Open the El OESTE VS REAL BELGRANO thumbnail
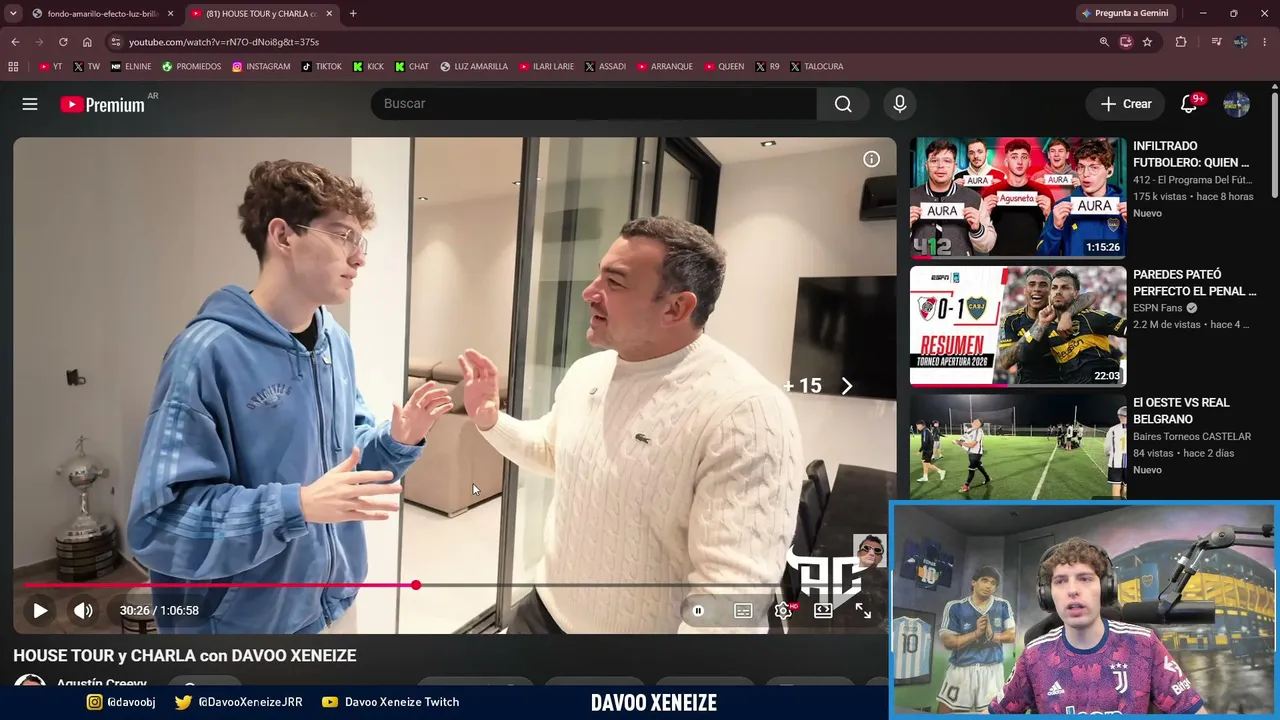The image size is (1280, 720). point(1018,446)
